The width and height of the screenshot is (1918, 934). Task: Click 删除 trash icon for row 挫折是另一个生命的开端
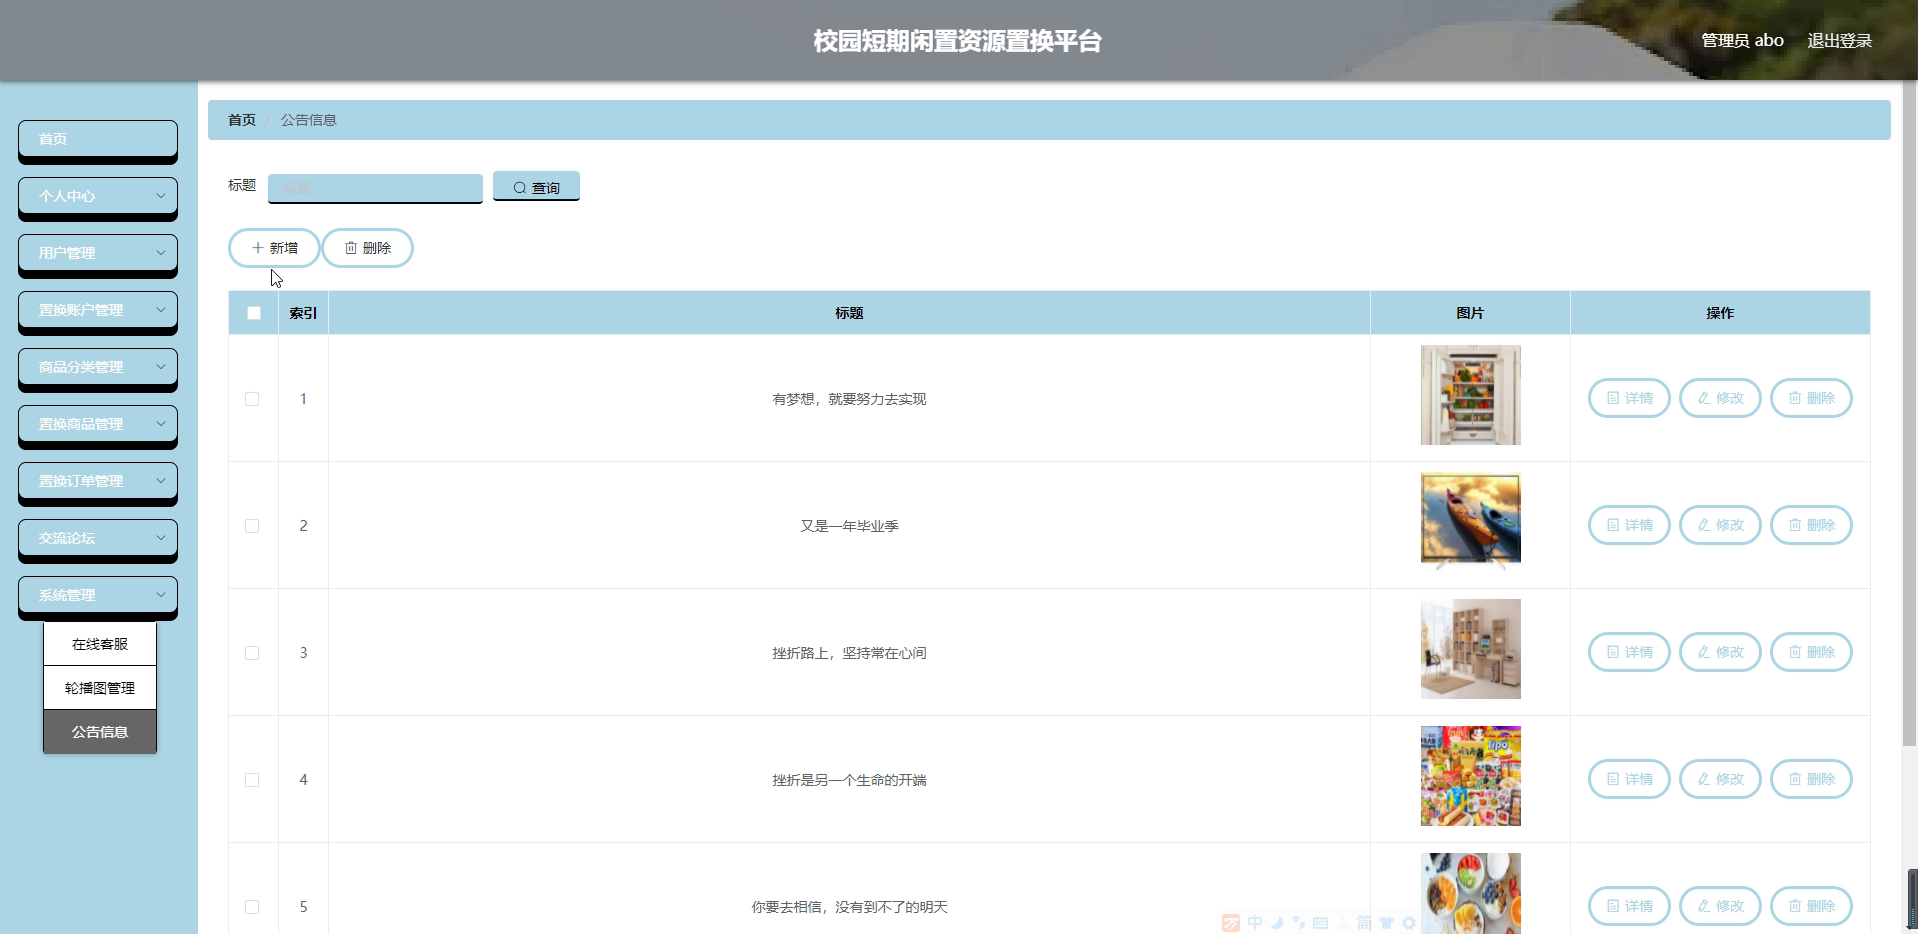click(1794, 779)
